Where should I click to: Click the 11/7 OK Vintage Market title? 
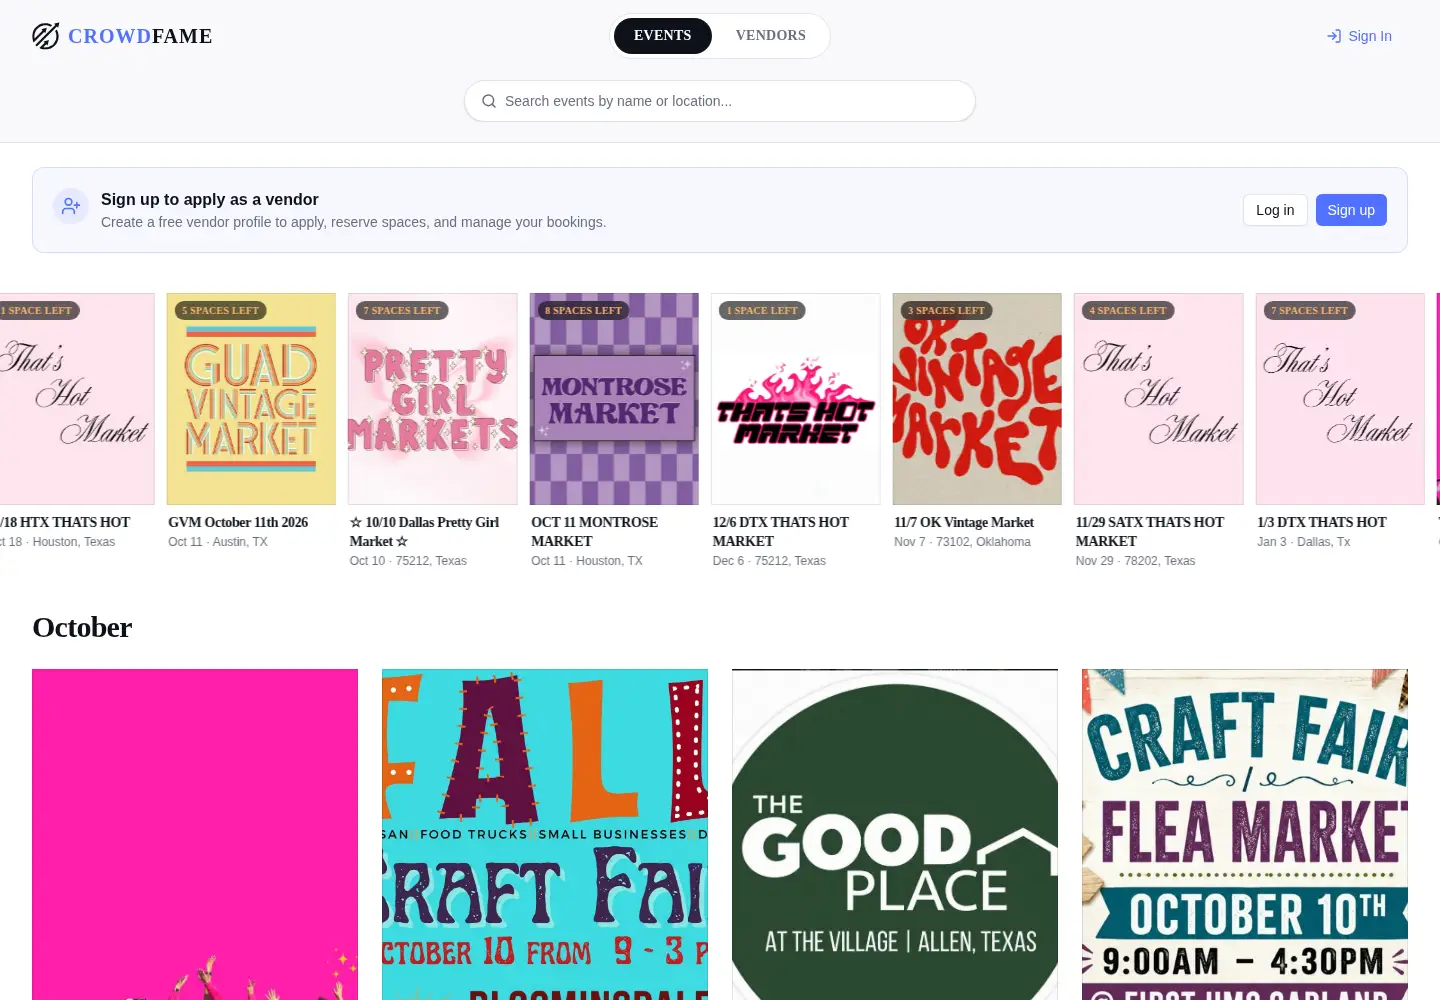pos(964,522)
